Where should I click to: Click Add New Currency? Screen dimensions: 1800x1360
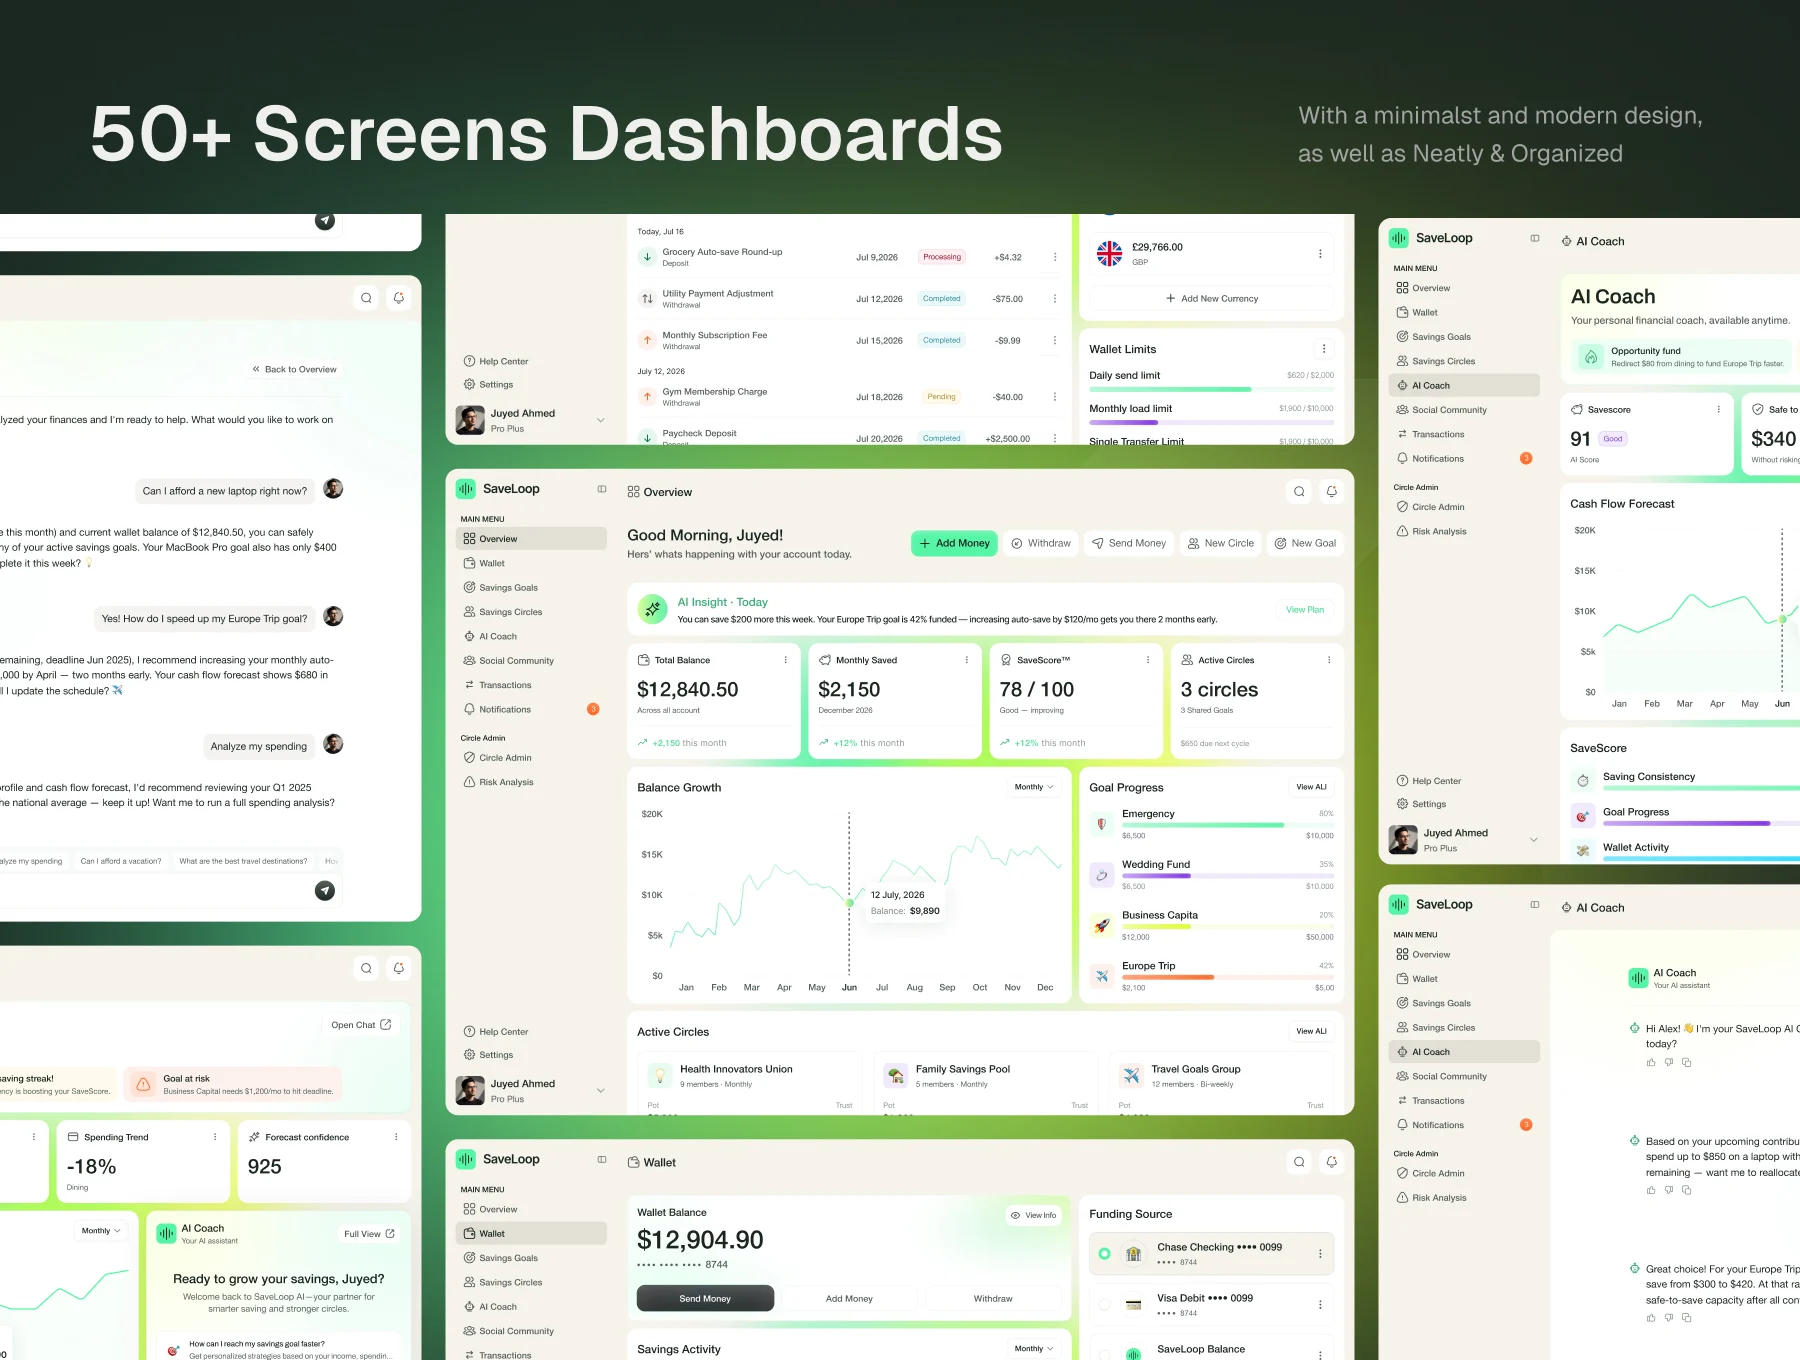coord(1212,298)
